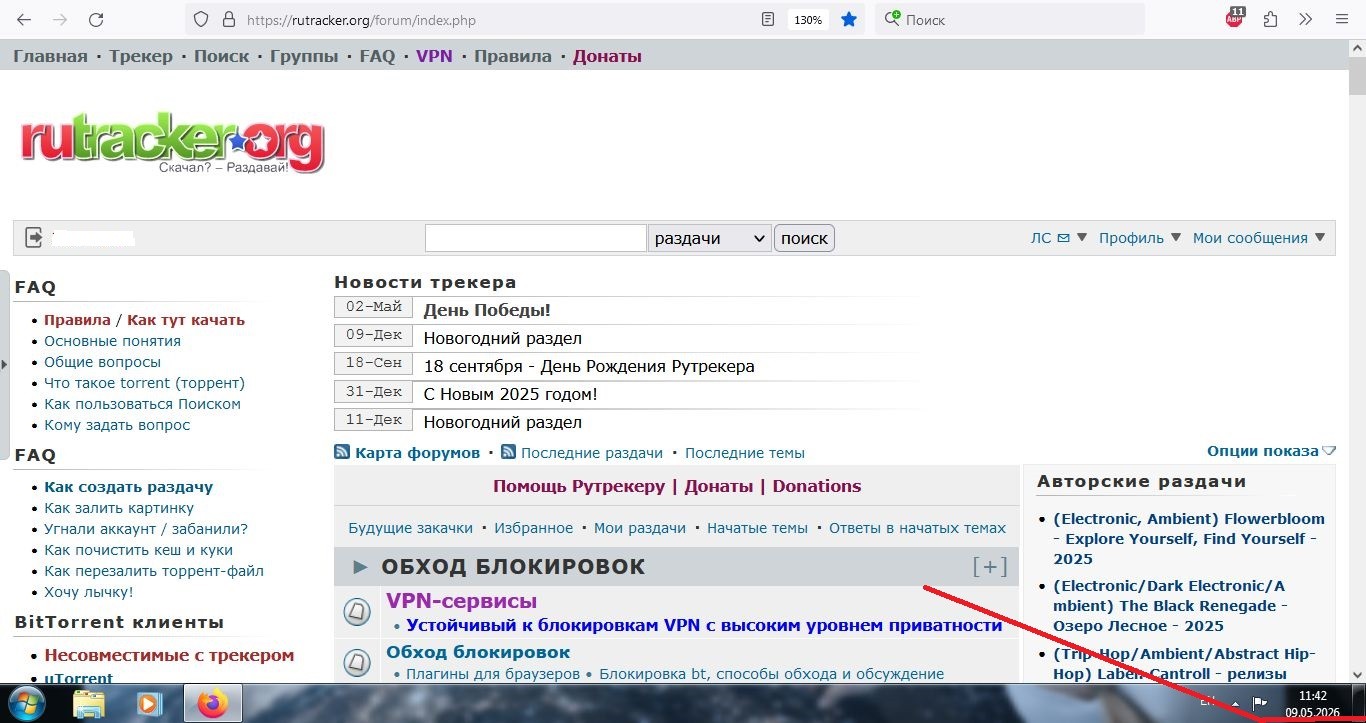Open Ответы в начатых темах link
Screen dimensions: 1366x723
[917, 528]
